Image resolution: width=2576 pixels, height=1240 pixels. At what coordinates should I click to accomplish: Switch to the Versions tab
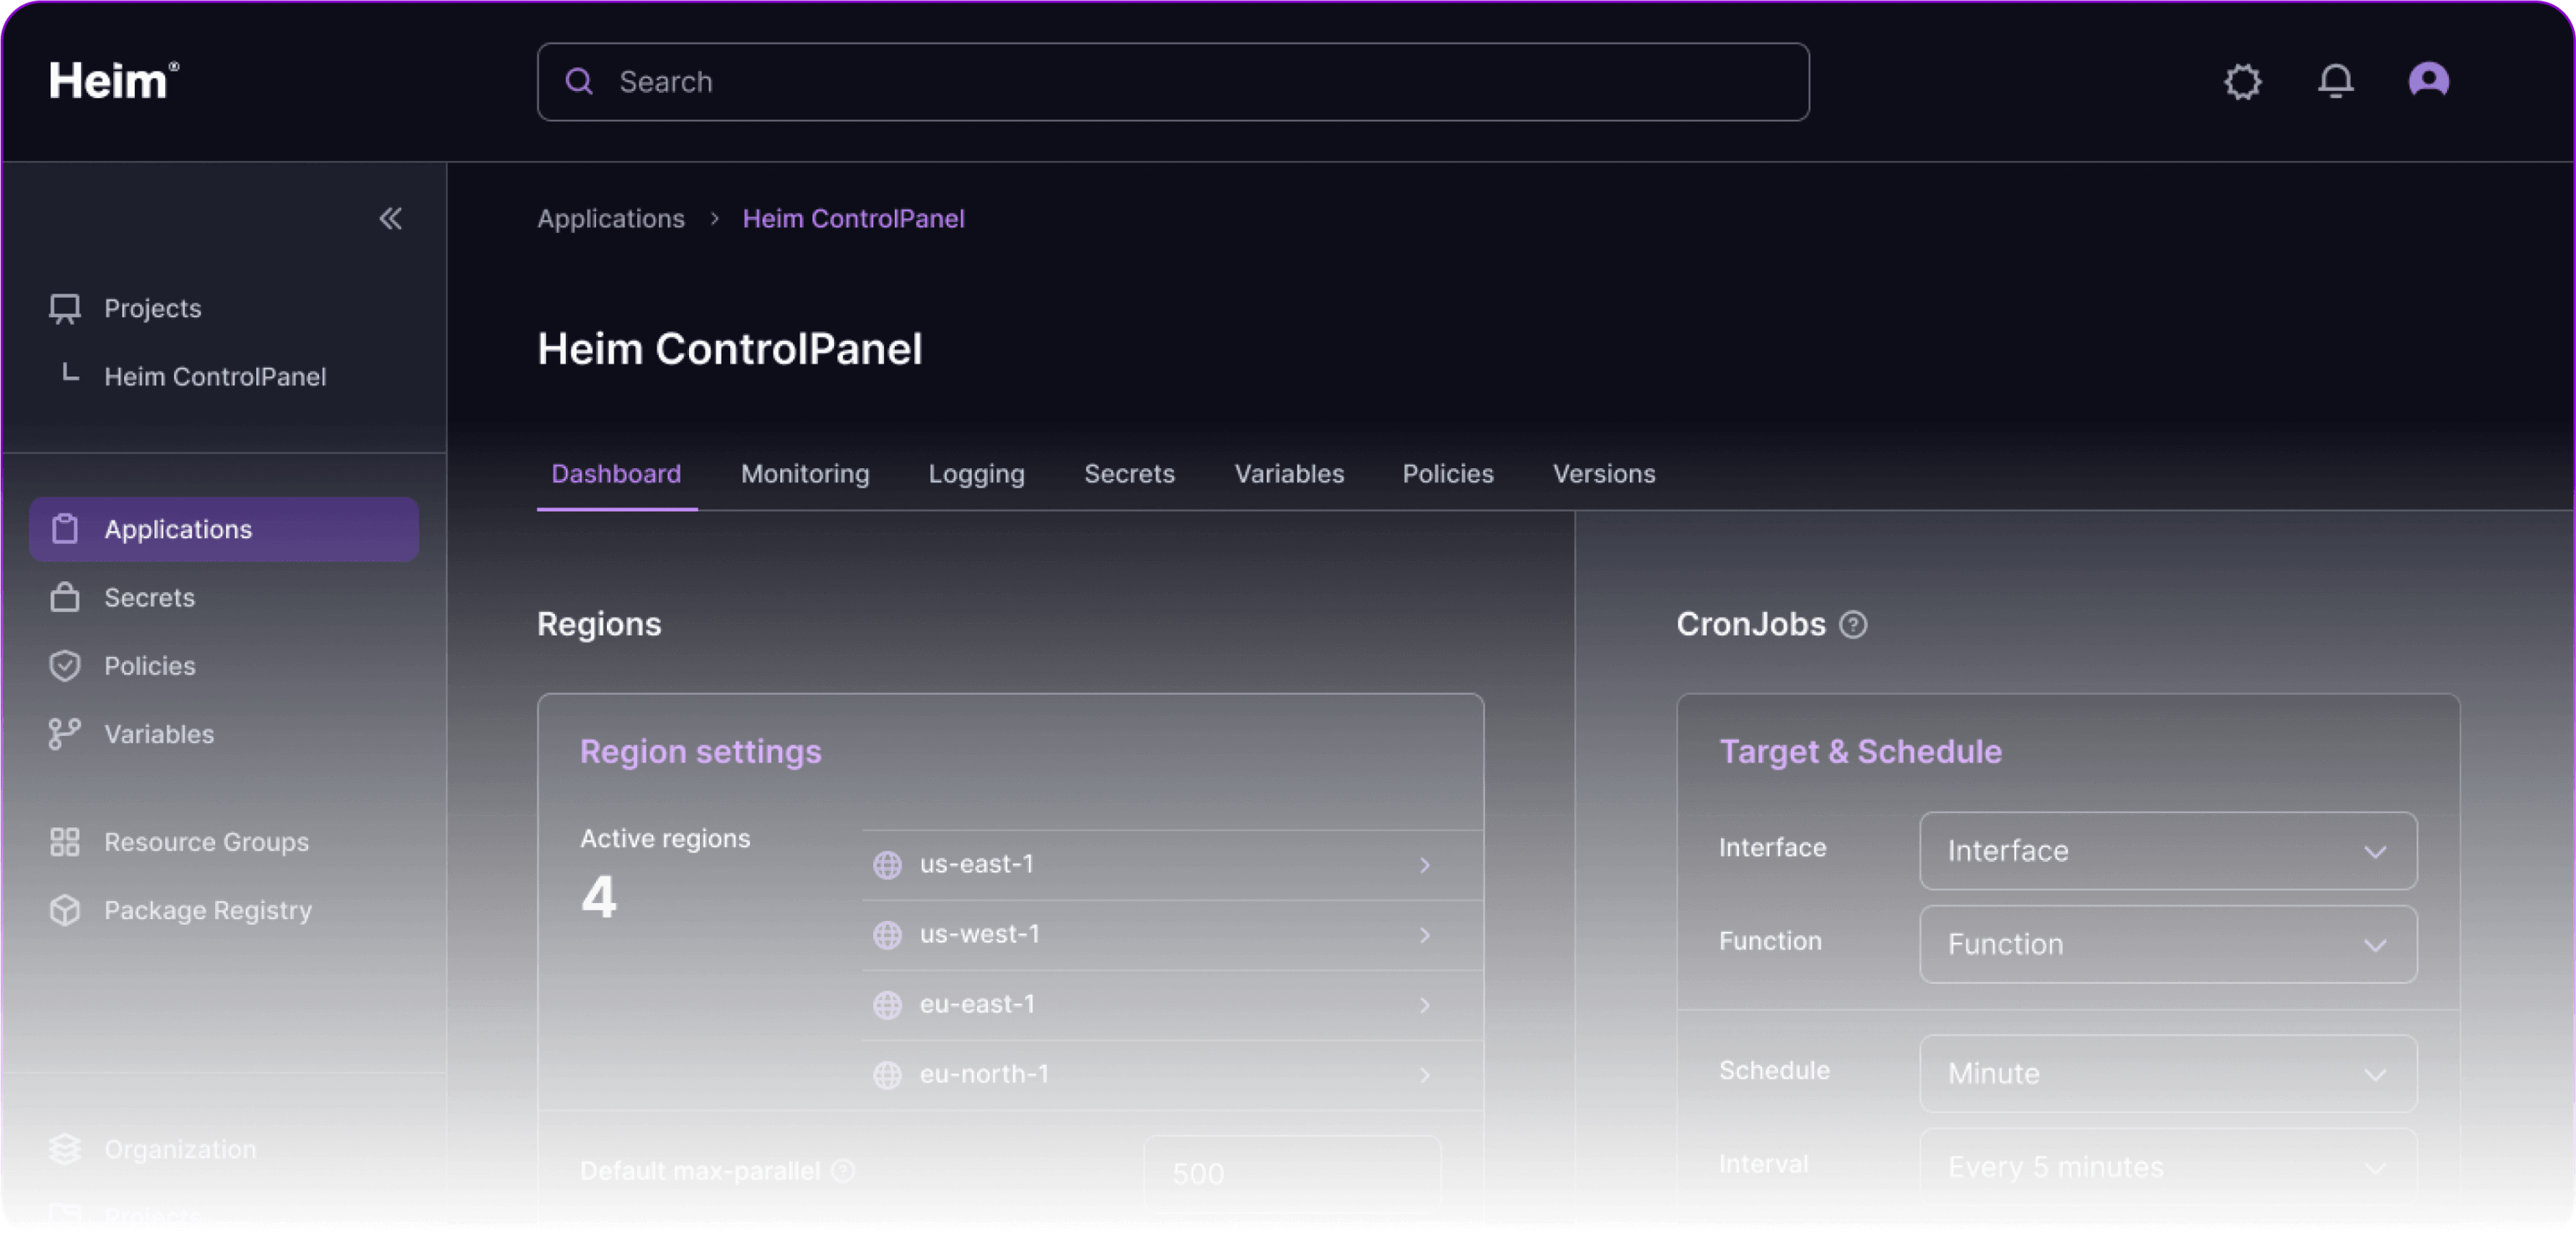[x=1603, y=474]
